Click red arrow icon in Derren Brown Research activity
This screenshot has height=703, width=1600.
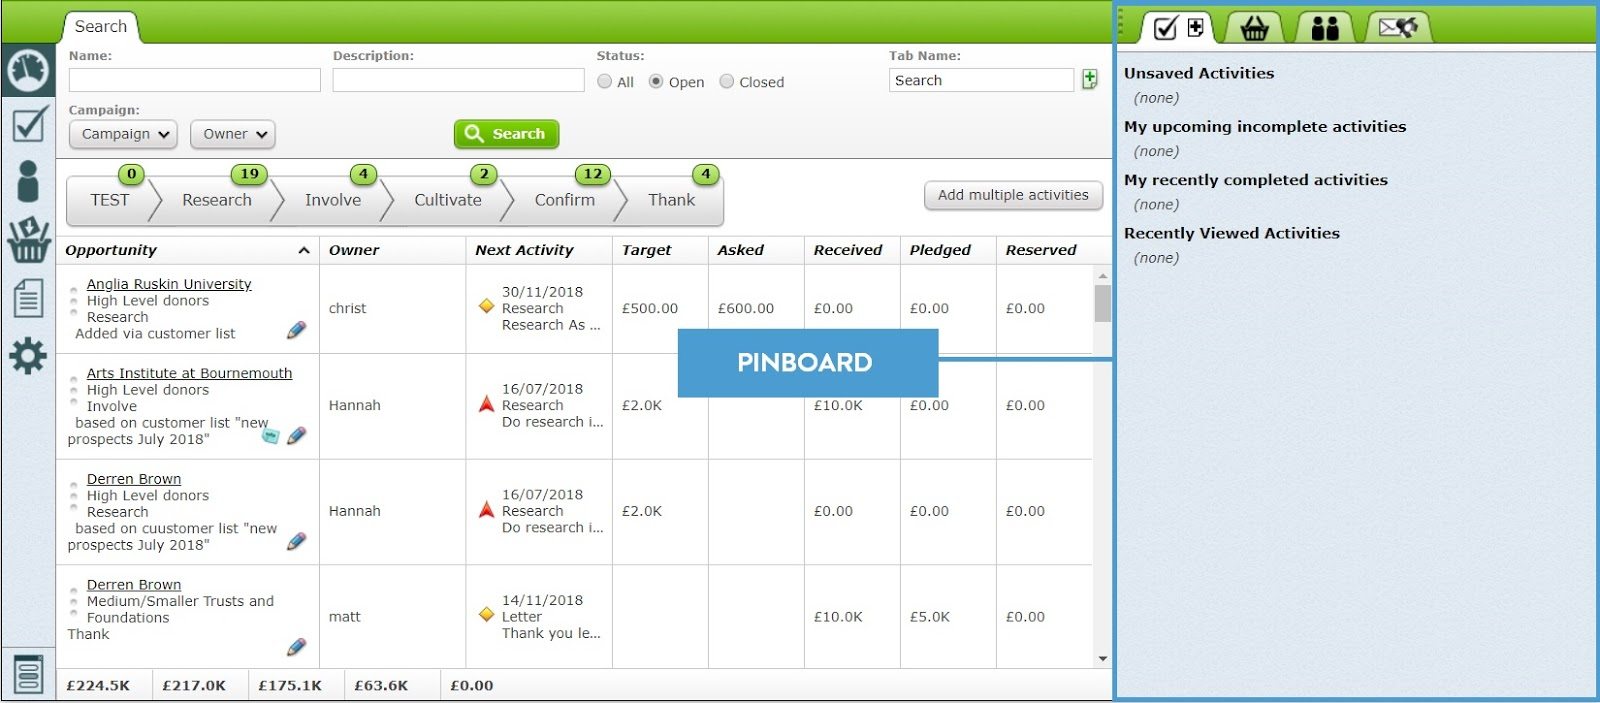click(x=487, y=510)
